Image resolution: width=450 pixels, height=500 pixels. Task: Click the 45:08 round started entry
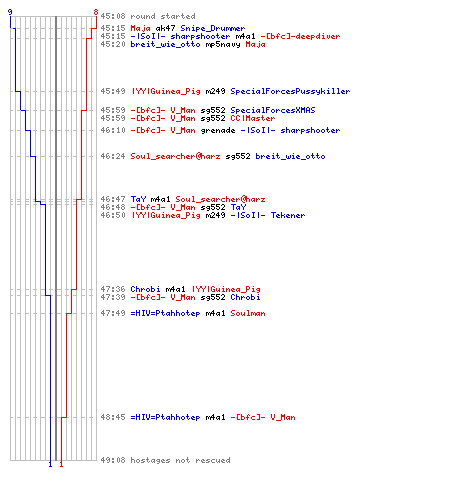(148, 16)
